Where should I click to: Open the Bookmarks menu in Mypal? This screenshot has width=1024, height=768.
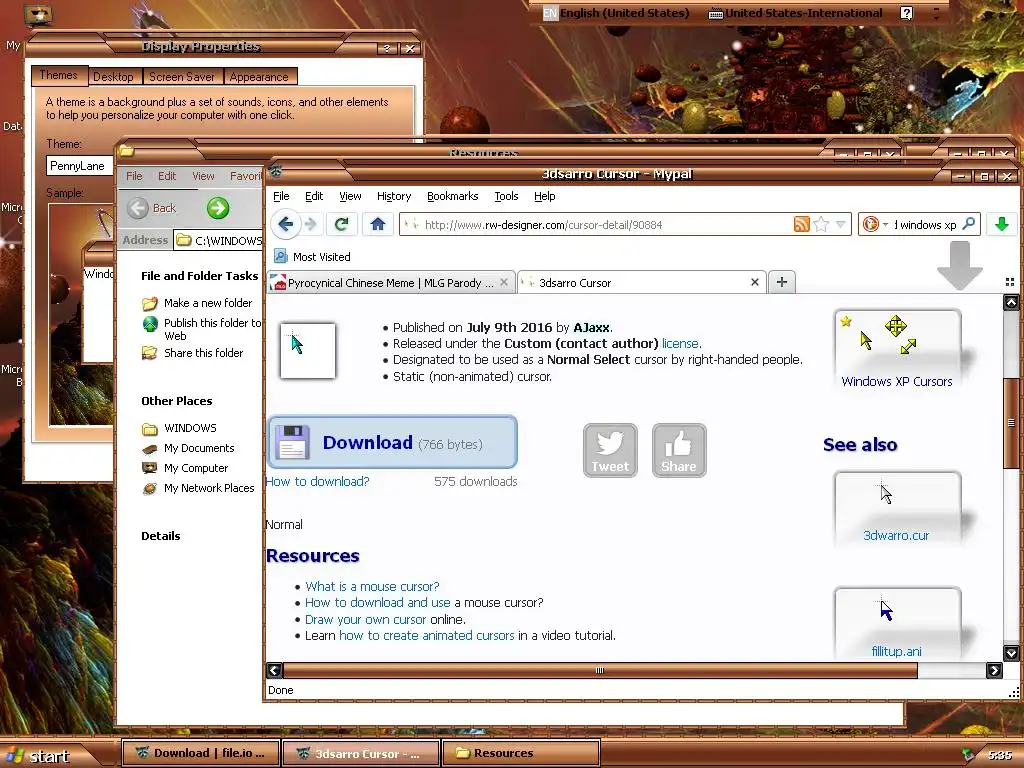click(453, 196)
